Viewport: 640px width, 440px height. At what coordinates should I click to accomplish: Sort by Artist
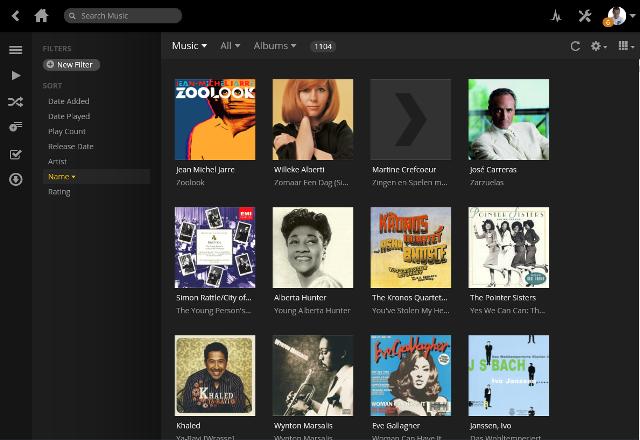[57, 162]
